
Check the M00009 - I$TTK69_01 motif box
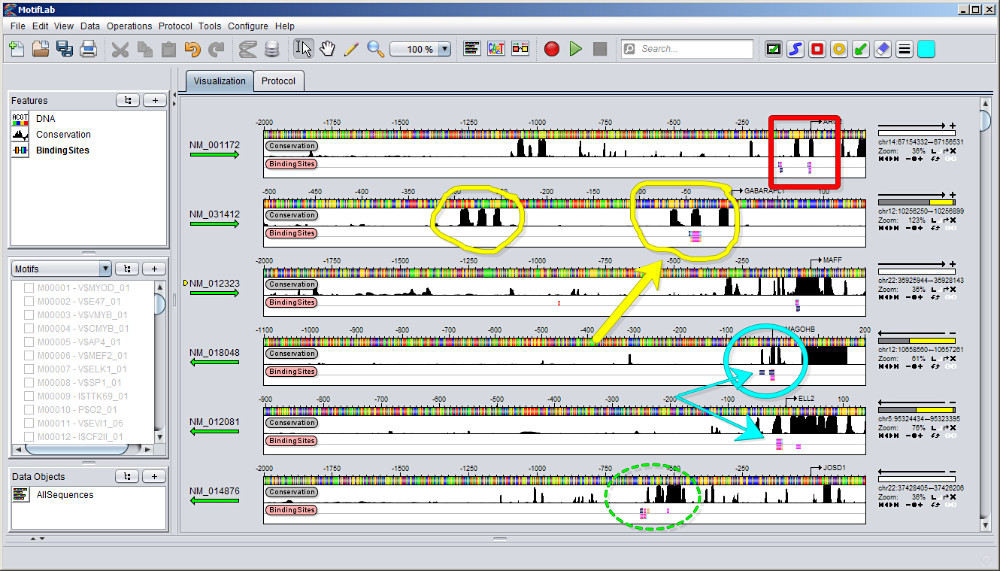(29, 396)
